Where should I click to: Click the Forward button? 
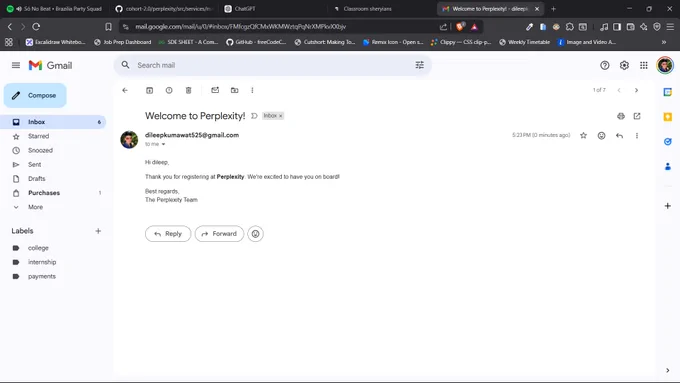(219, 234)
